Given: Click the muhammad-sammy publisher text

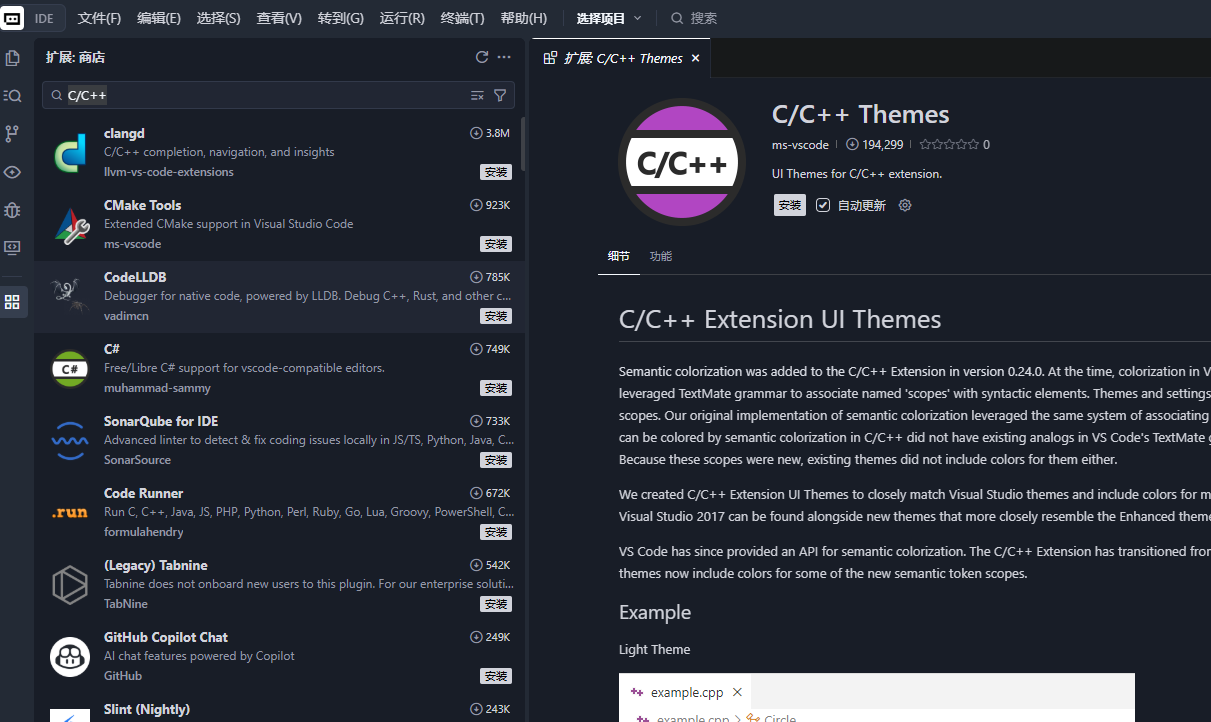Looking at the screenshot, I should [157, 388].
